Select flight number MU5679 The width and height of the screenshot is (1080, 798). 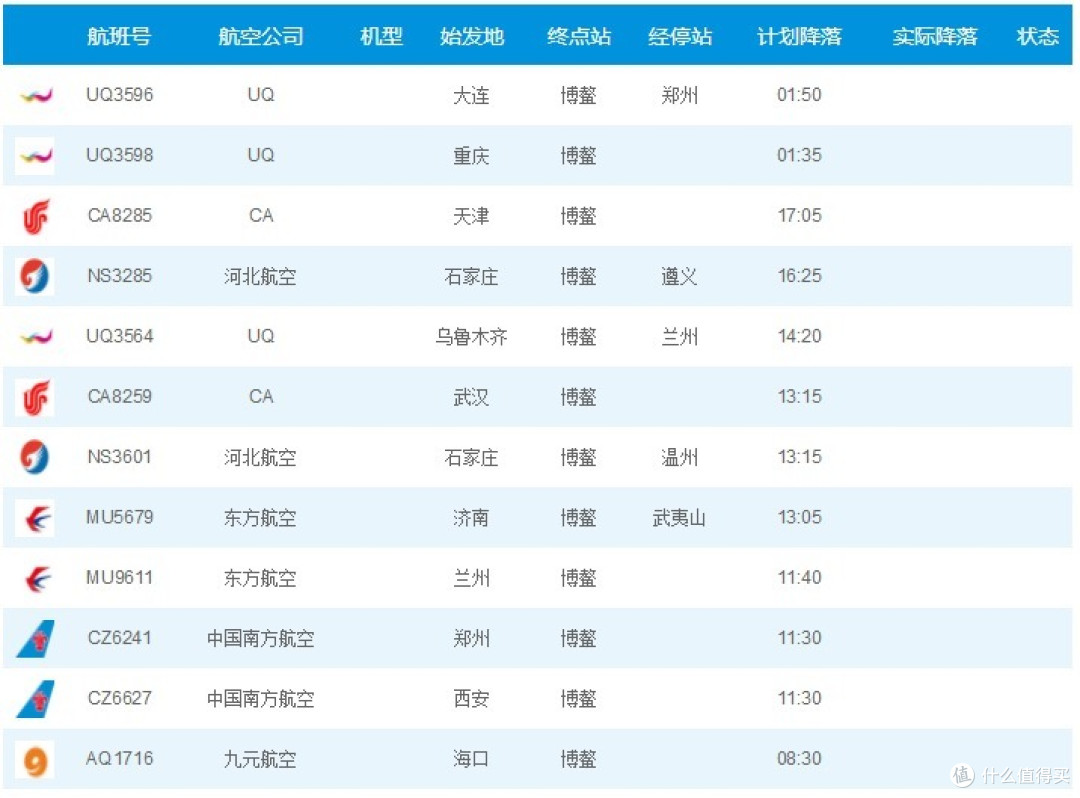click(x=119, y=518)
